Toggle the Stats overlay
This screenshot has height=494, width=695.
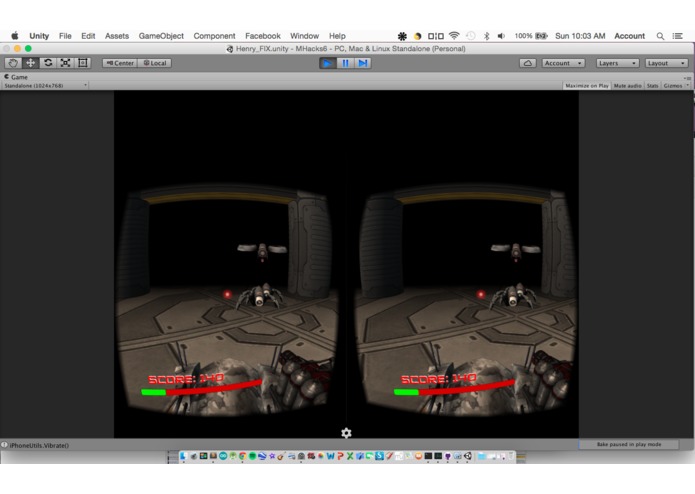652,86
